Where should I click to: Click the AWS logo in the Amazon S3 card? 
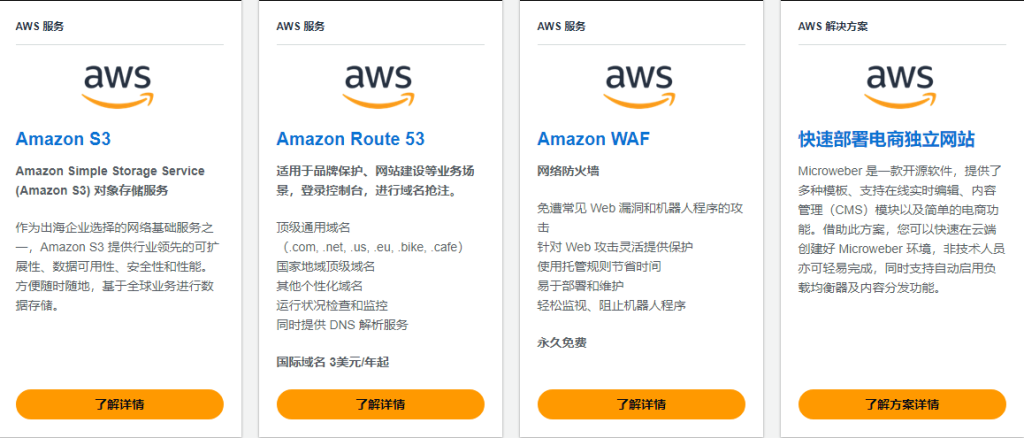[119, 85]
